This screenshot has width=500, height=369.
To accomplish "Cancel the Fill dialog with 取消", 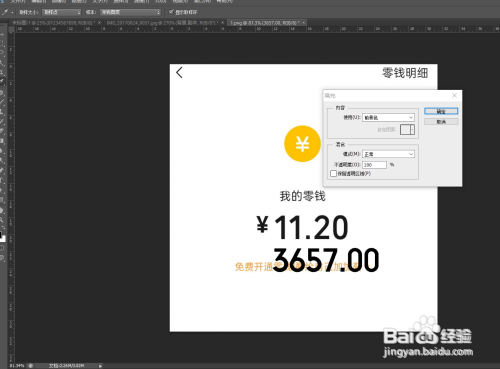I will pyautogui.click(x=441, y=122).
